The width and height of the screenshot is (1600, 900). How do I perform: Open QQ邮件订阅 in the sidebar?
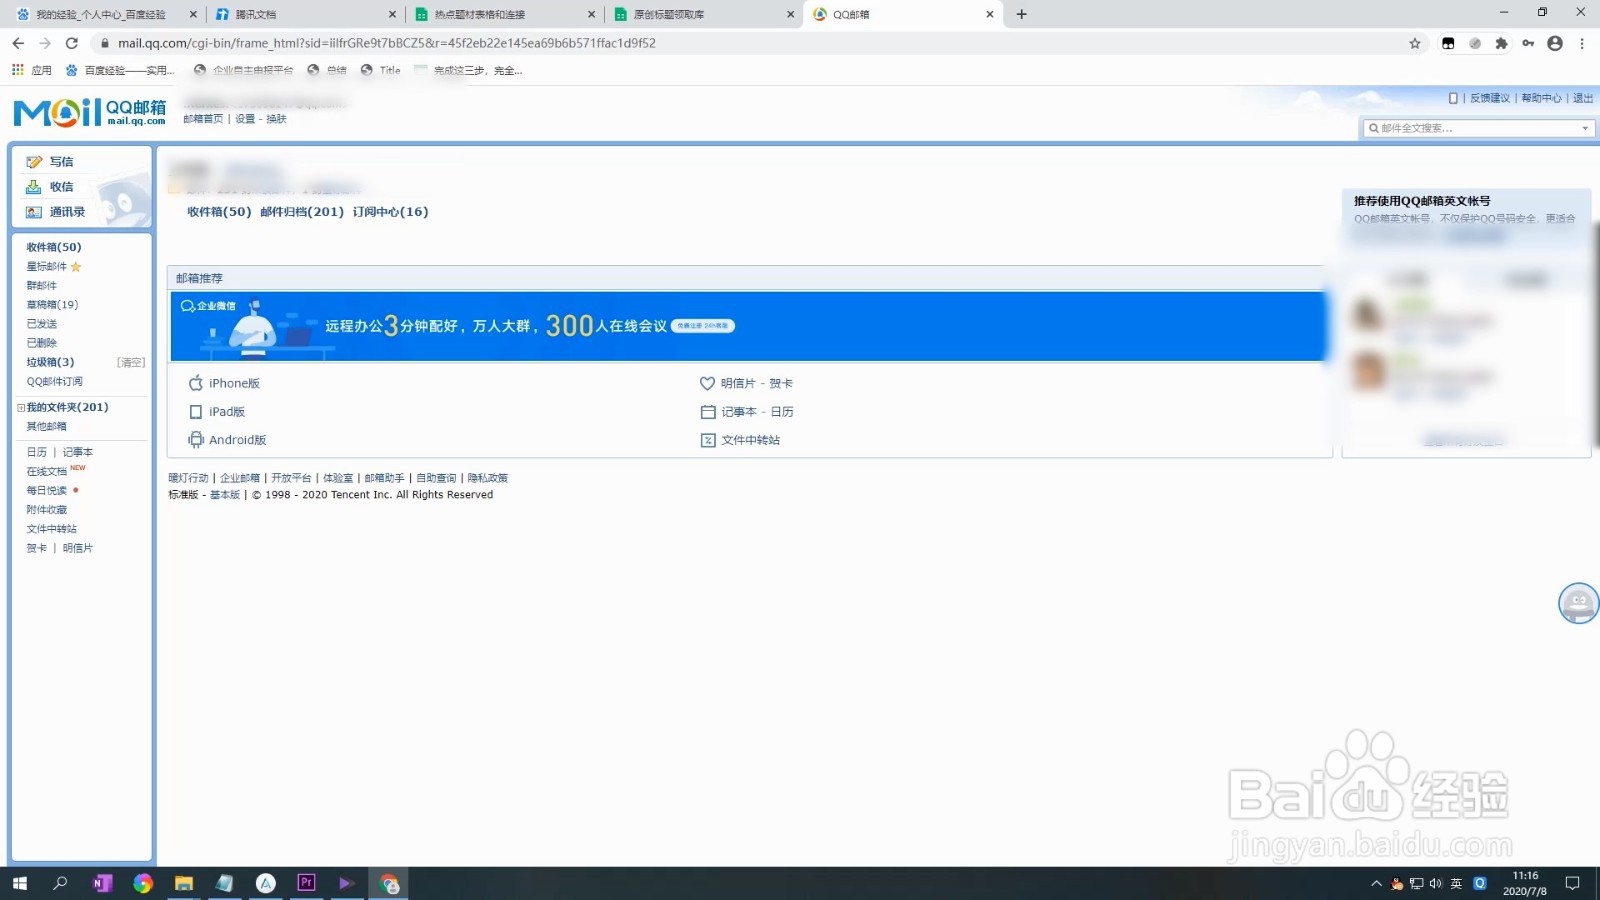[x=55, y=381]
